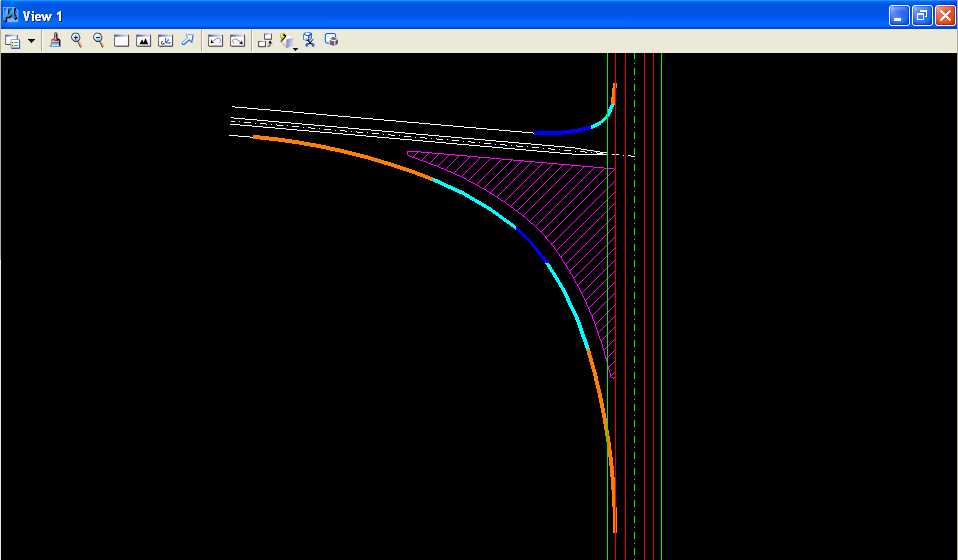This screenshot has height=560, width=958.
Task: Choose the Rotate View tool
Action: [x=165, y=41]
